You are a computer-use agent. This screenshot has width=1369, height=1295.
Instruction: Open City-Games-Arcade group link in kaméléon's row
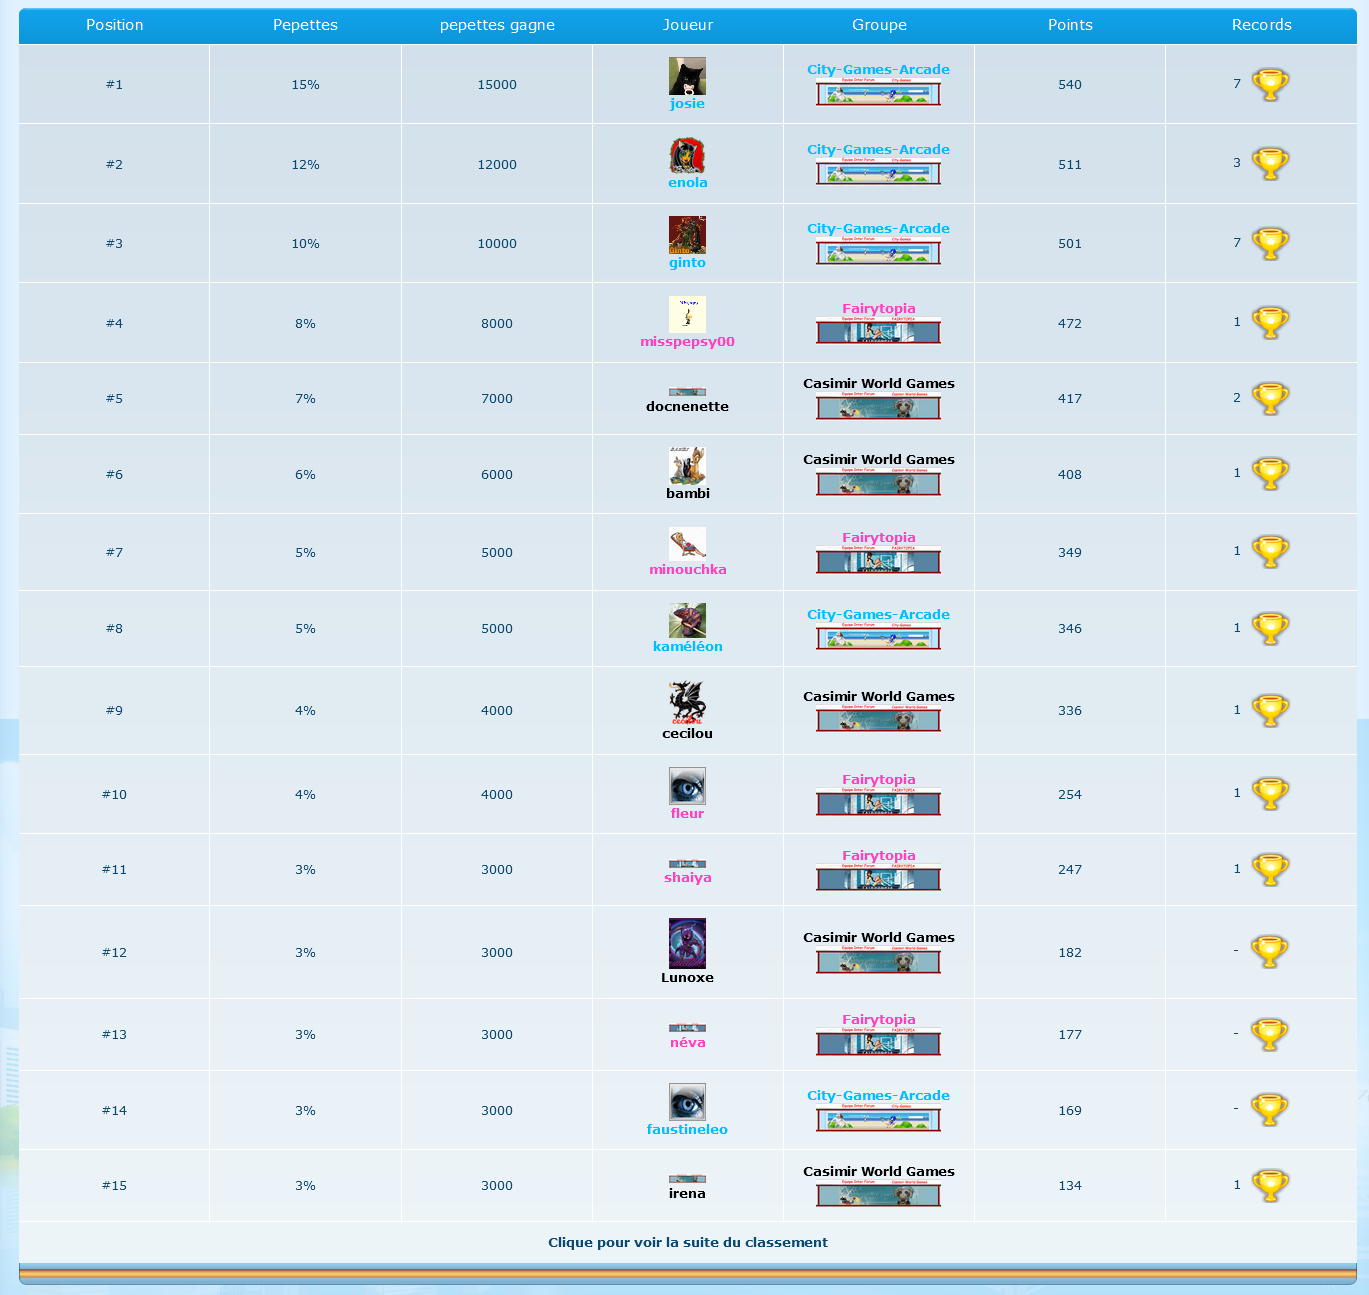[x=878, y=615]
